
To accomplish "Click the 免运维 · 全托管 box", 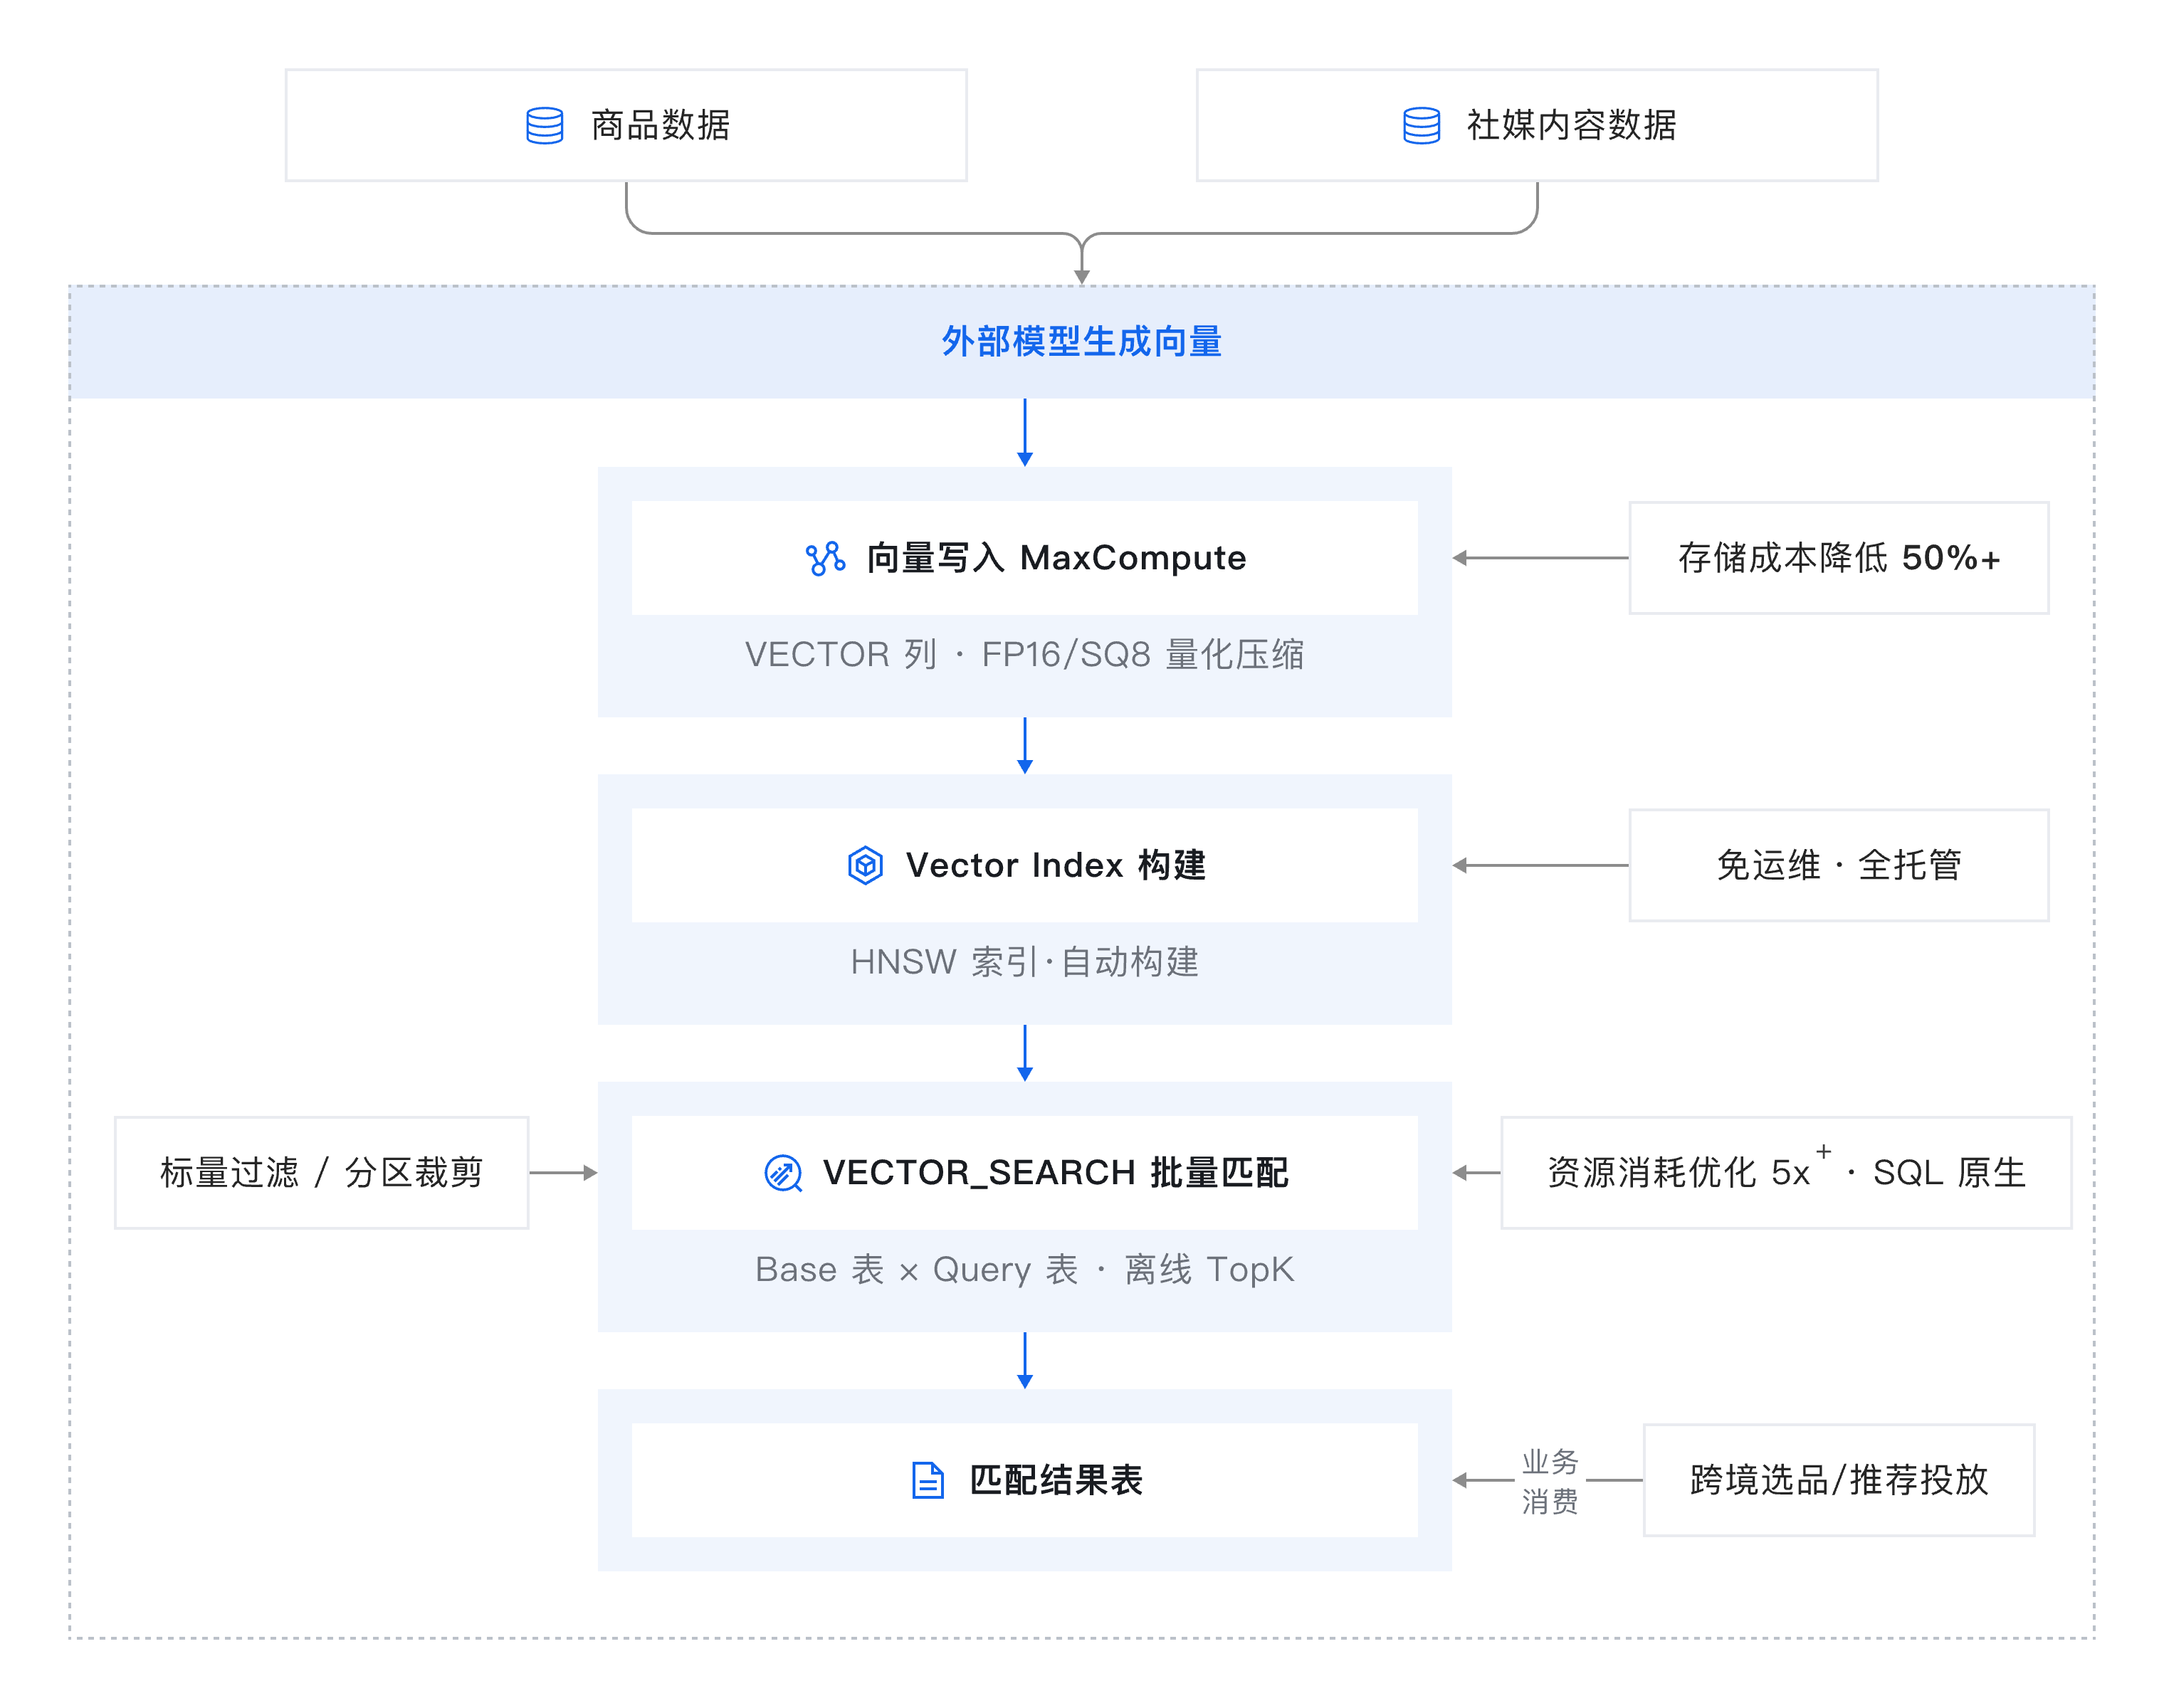I will tap(1838, 865).
